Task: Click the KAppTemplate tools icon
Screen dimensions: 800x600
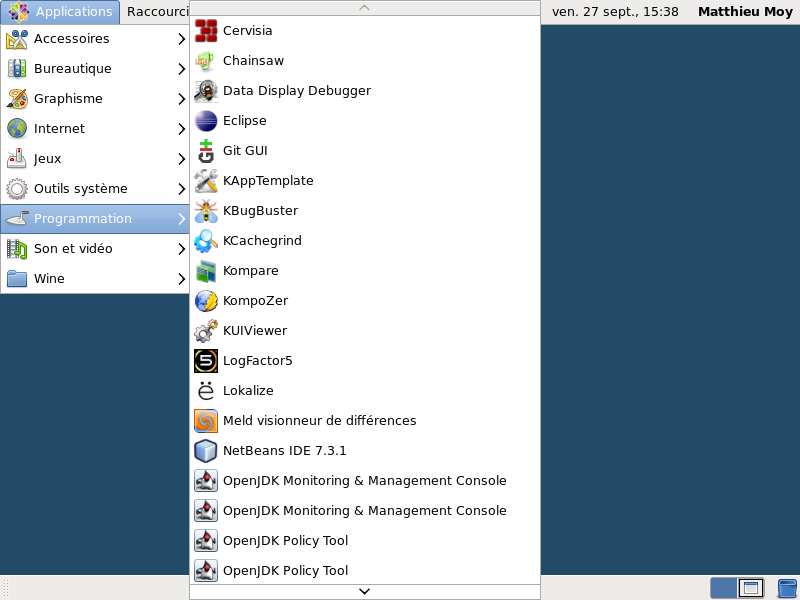Action: (206, 181)
